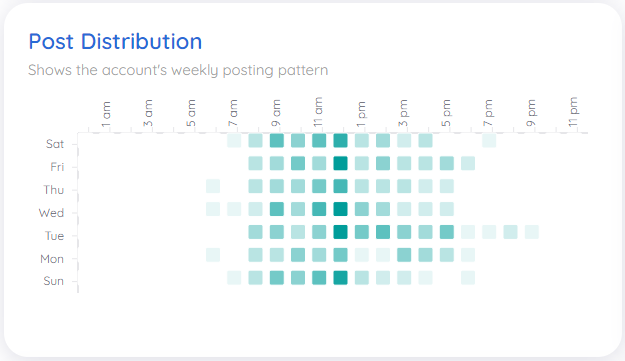Click the Saturday 7 pm heatmap cell
625x361 pixels.
coord(489,141)
